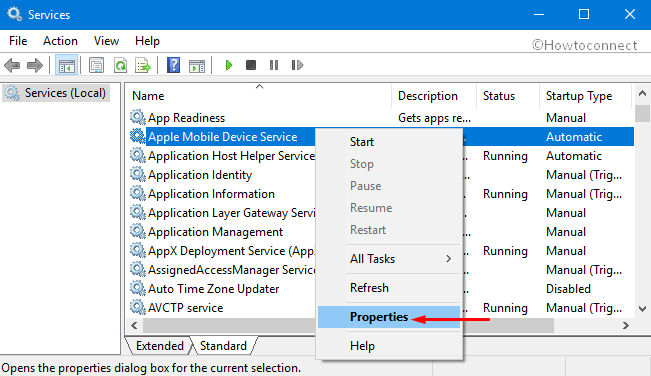Screen dimensions: 651x376
Task: Maximize the Services window
Action: tap(584, 14)
